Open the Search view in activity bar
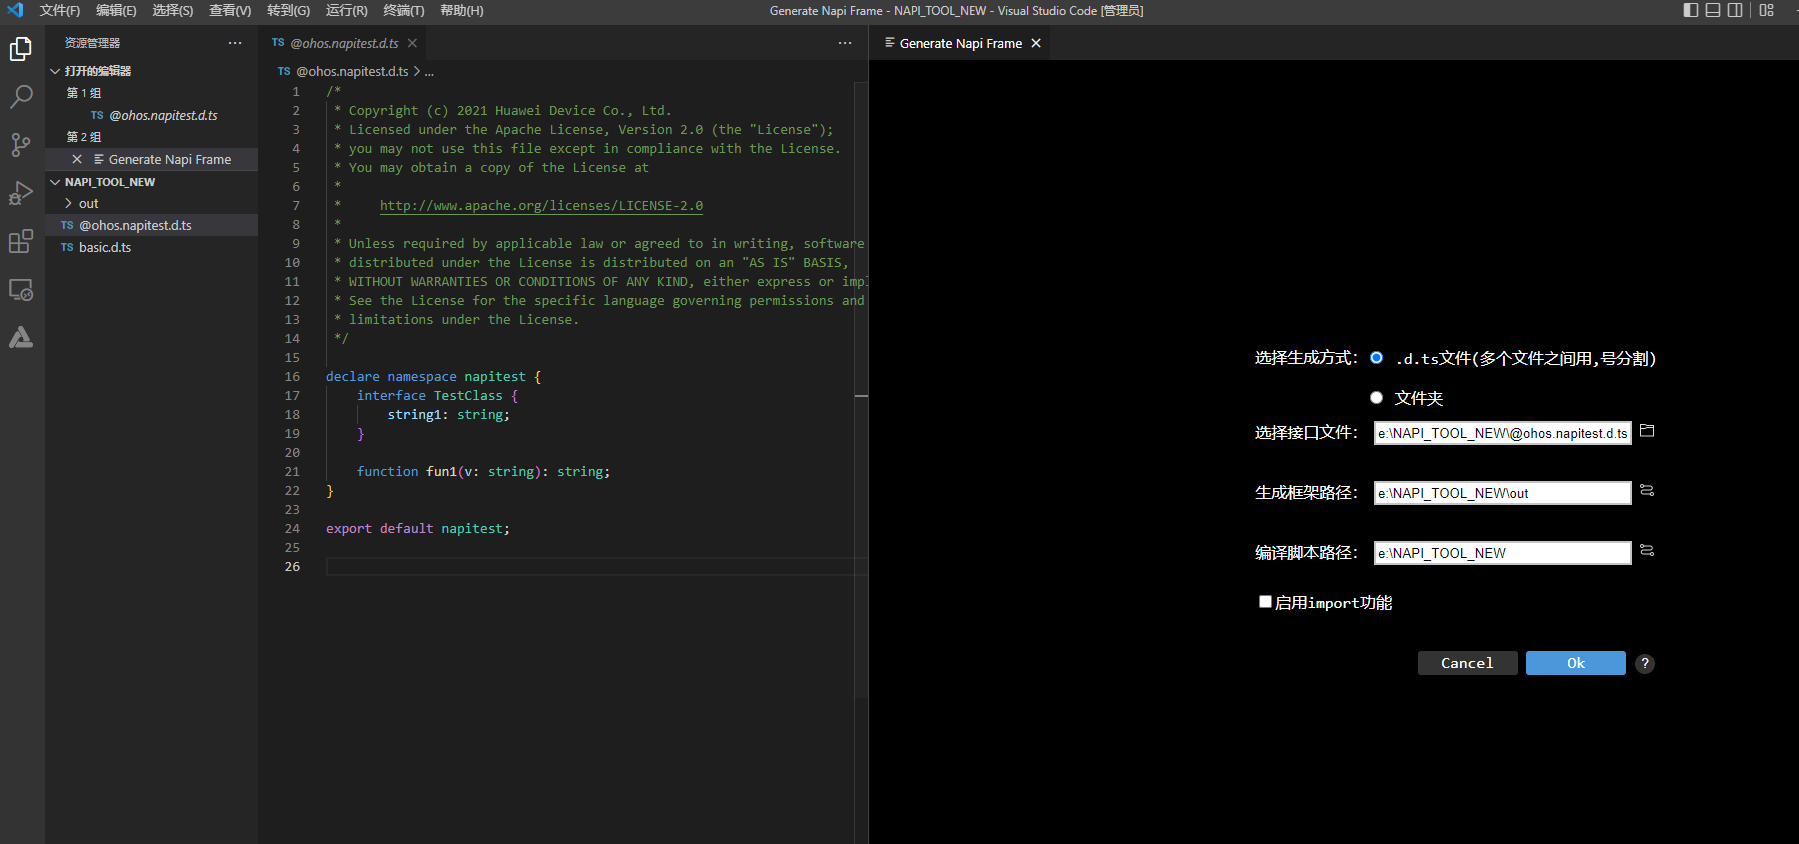The height and width of the screenshot is (844, 1799). [21, 97]
